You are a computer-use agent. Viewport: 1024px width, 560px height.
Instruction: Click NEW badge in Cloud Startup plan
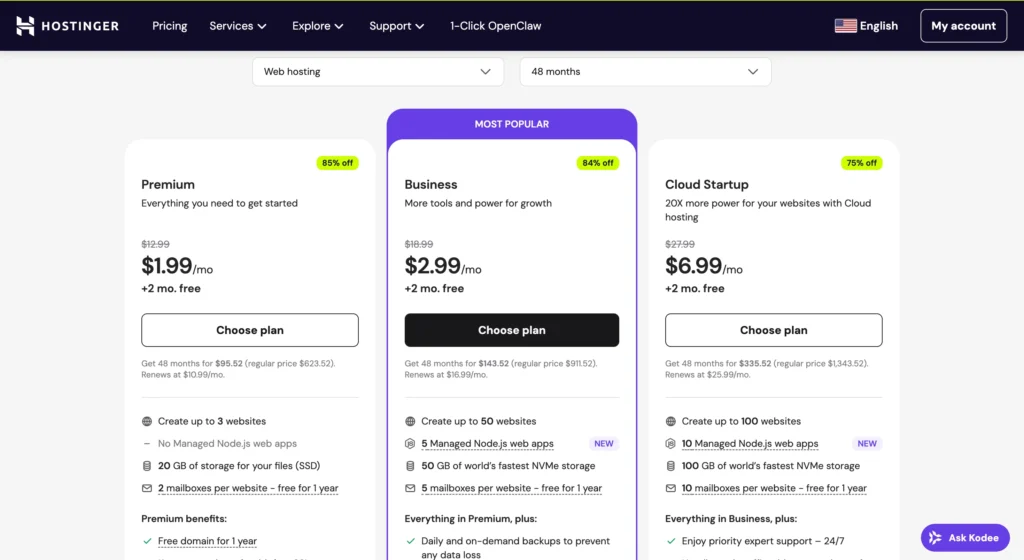point(867,444)
